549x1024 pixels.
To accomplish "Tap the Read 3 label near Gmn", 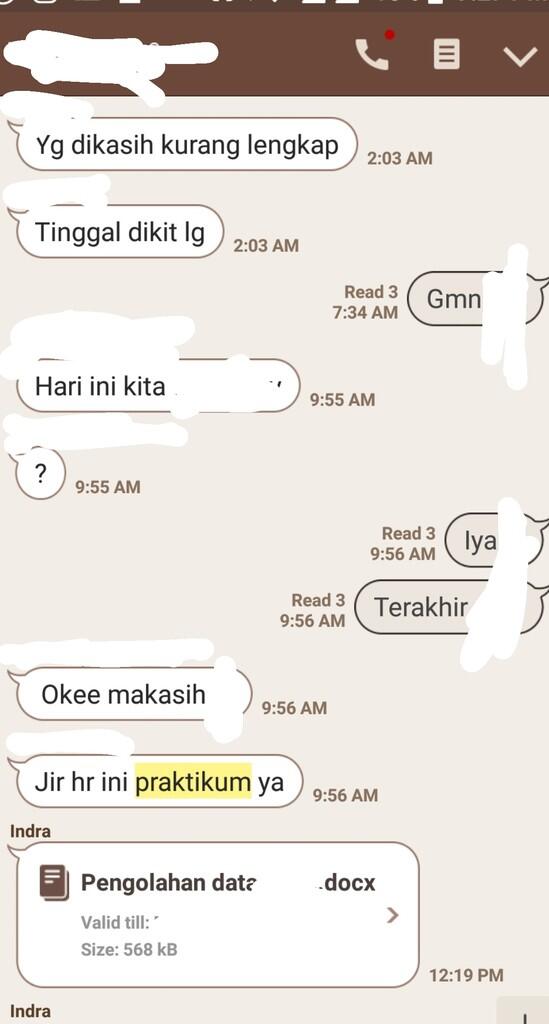I will pyautogui.click(x=371, y=292).
